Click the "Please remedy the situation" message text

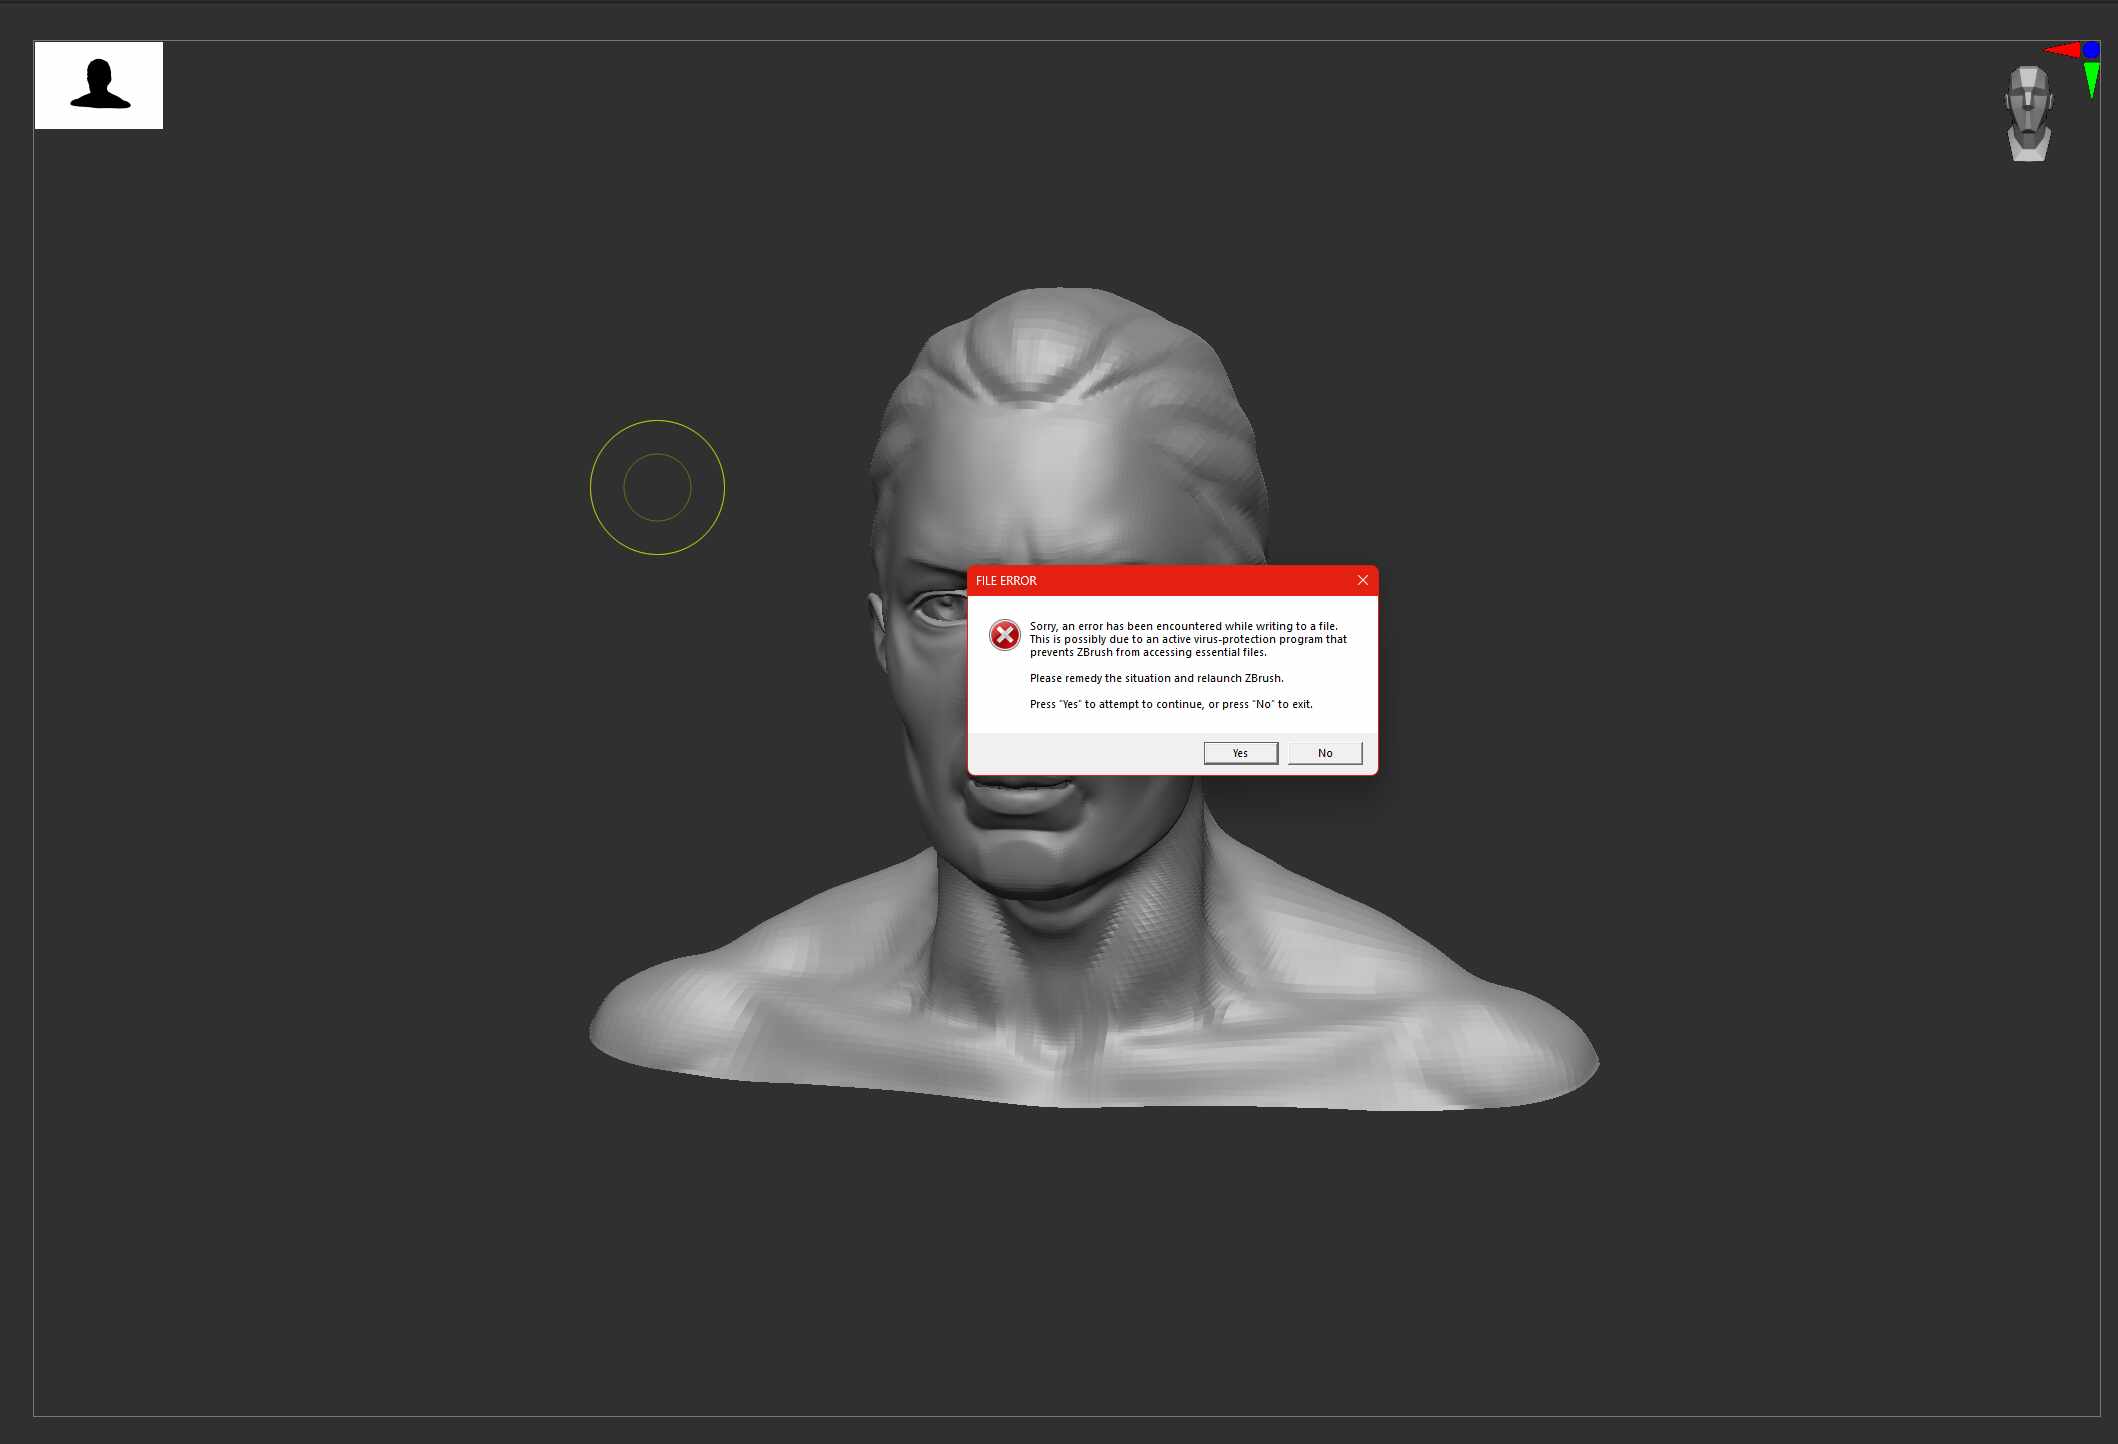[x=1156, y=678]
